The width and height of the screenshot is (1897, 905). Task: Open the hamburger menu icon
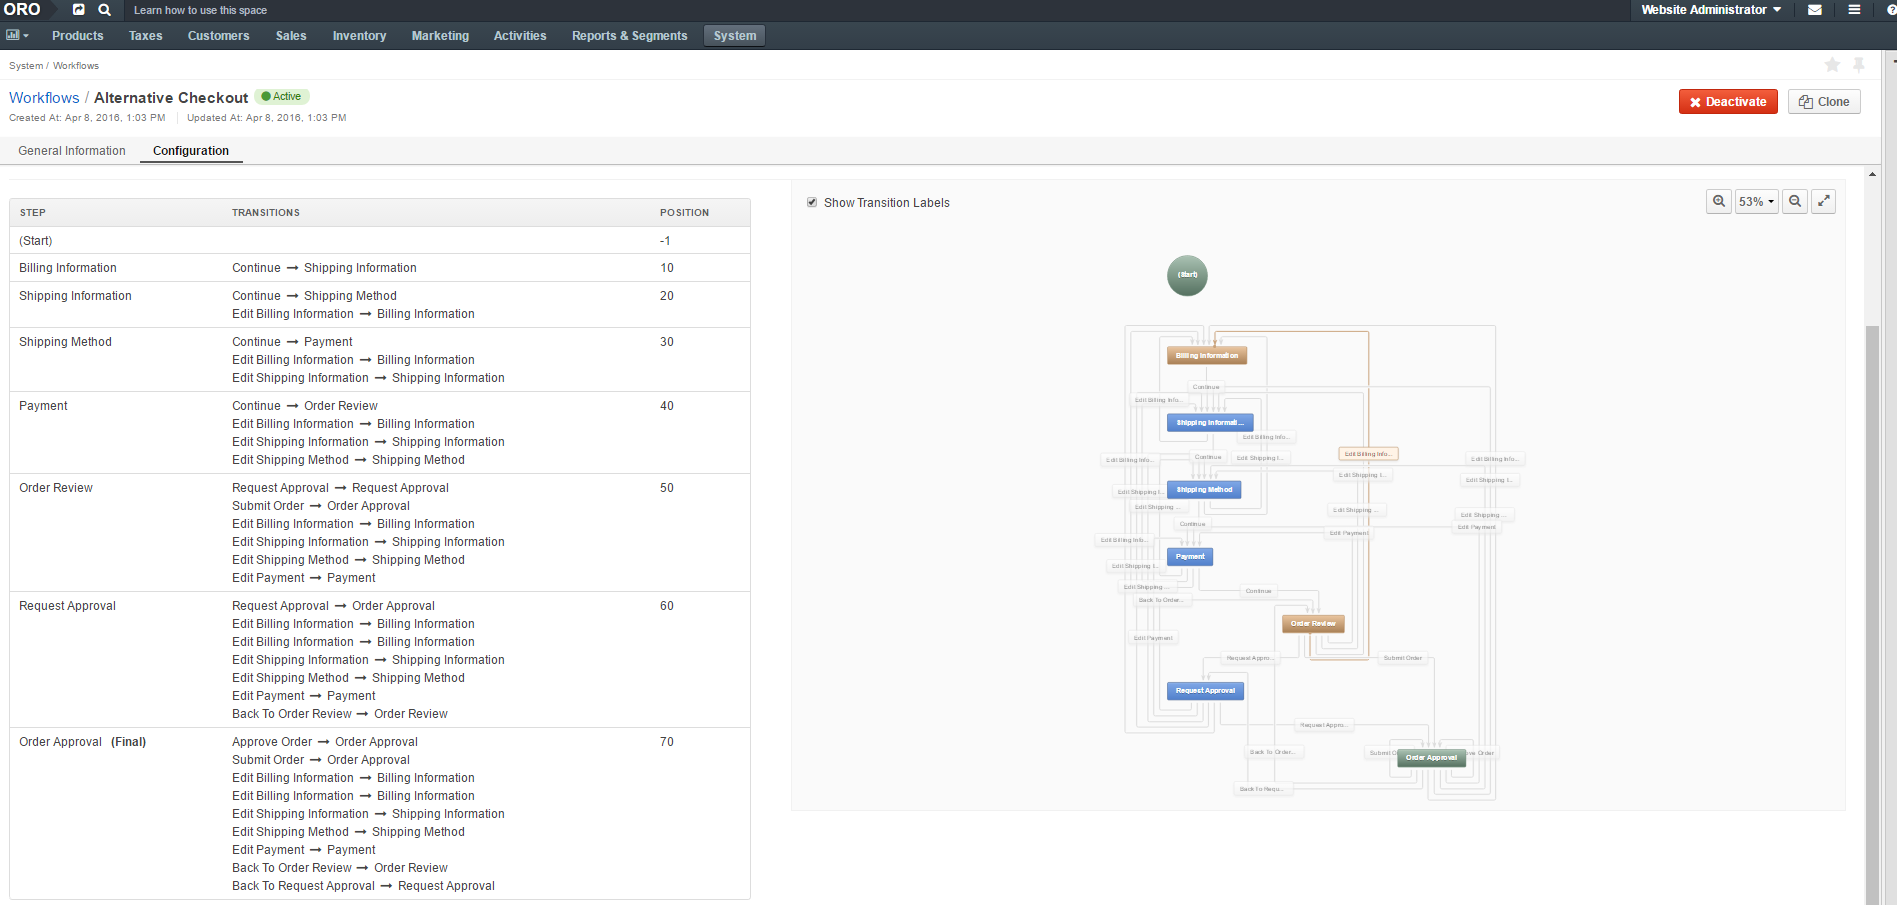[x=1854, y=10]
